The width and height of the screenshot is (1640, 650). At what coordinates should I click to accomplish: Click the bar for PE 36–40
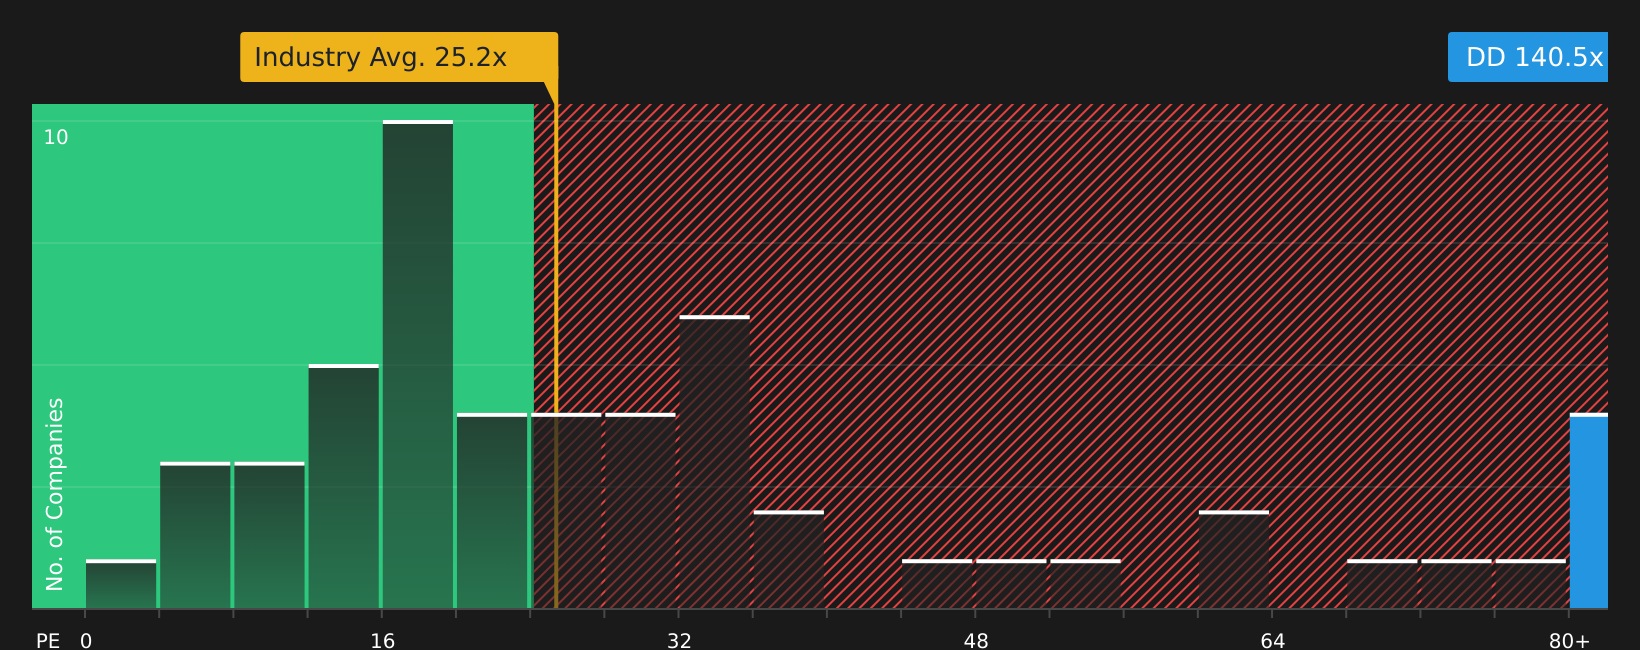789,559
